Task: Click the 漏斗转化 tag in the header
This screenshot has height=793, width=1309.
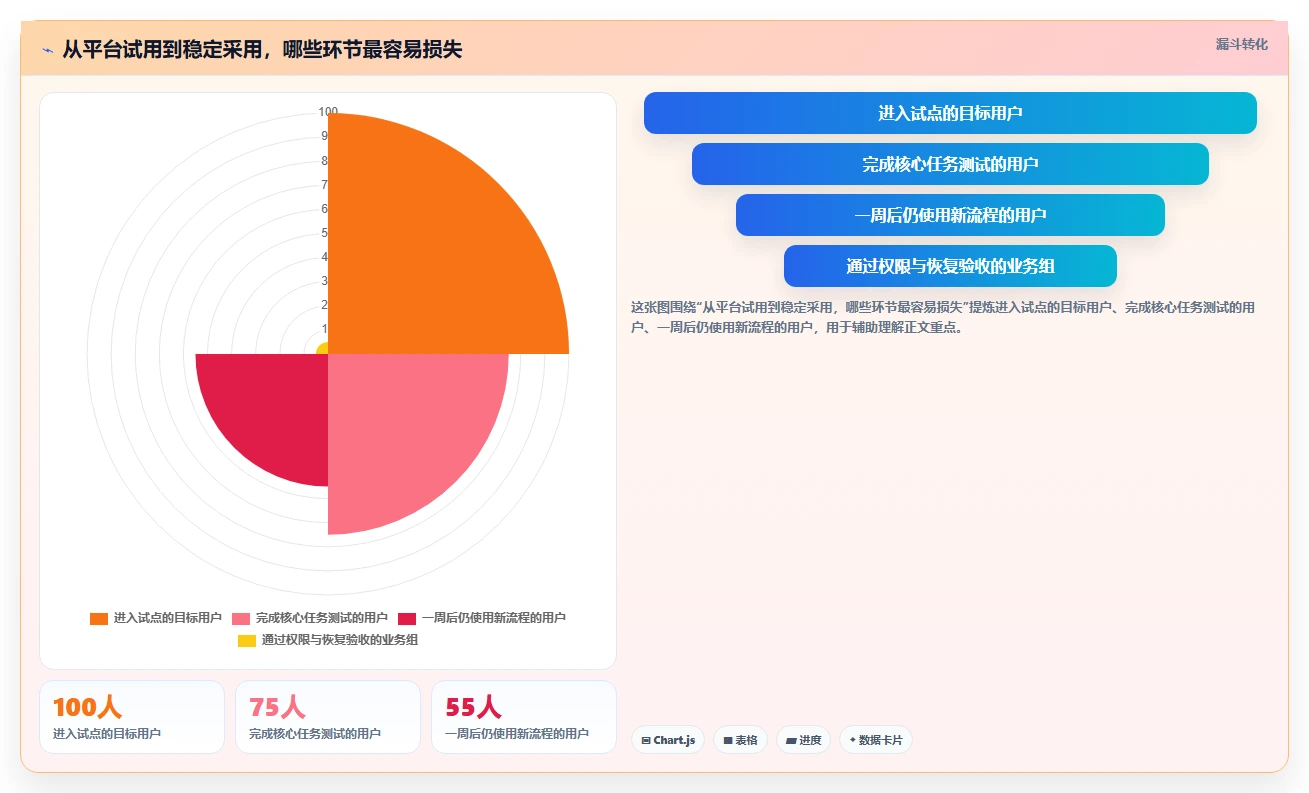Action: pyautogui.click(x=1242, y=44)
